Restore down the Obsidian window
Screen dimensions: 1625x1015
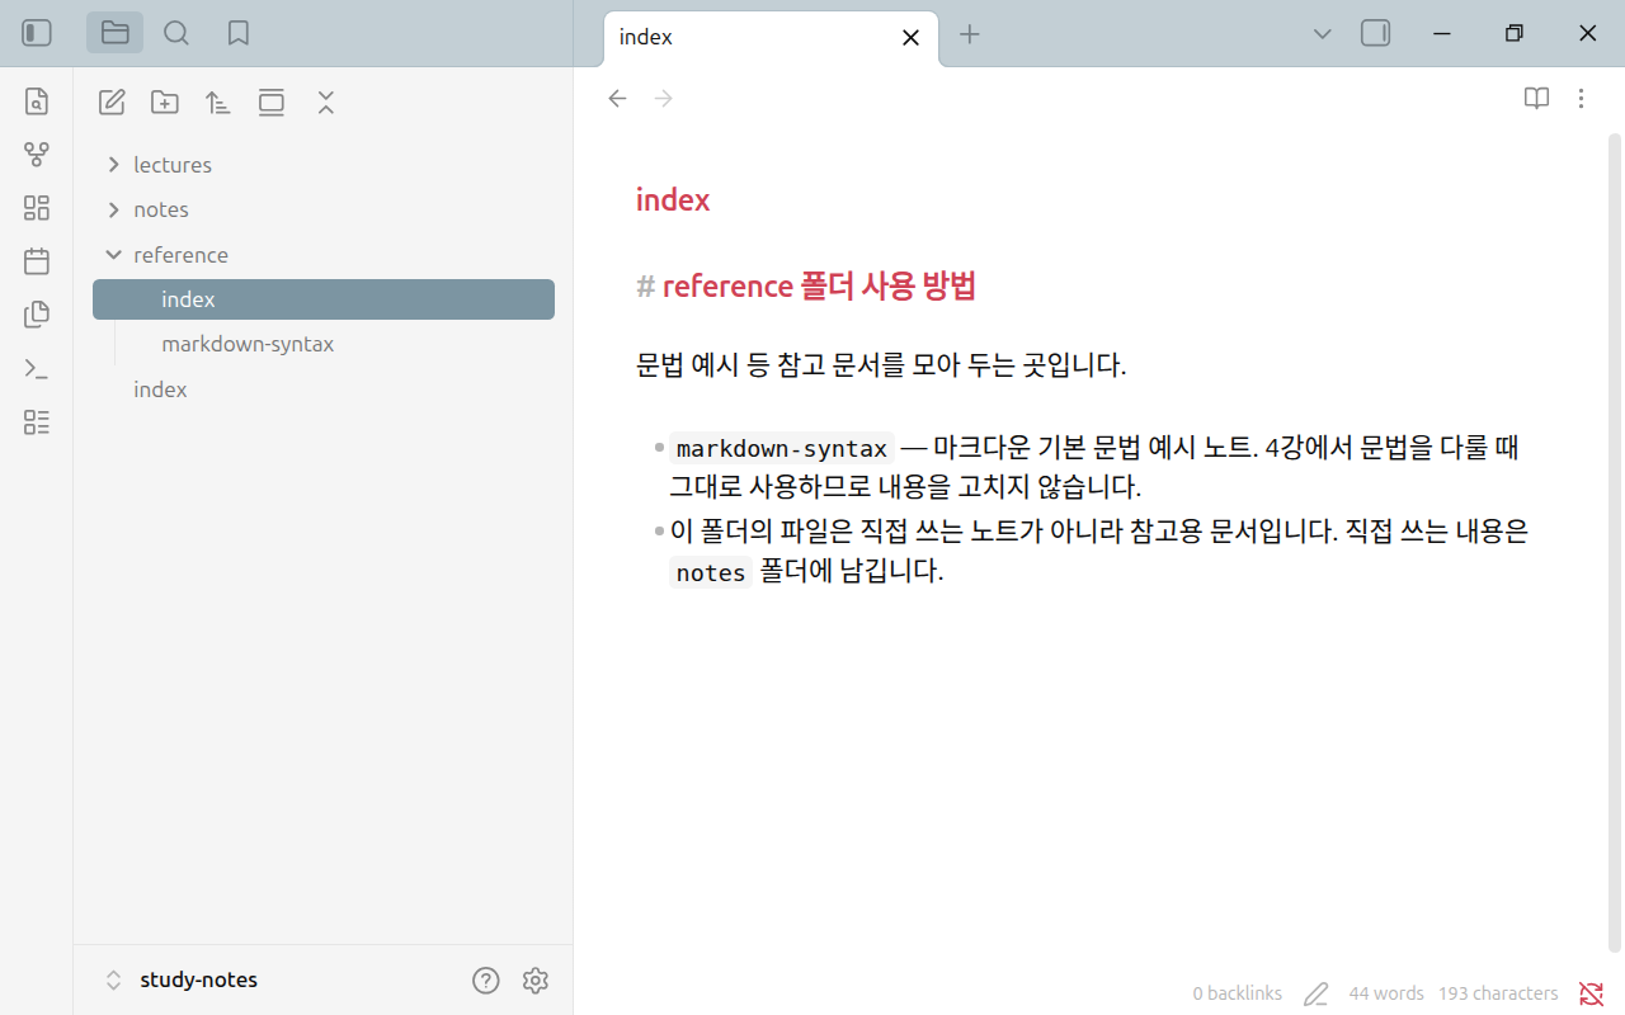pyautogui.click(x=1514, y=33)
